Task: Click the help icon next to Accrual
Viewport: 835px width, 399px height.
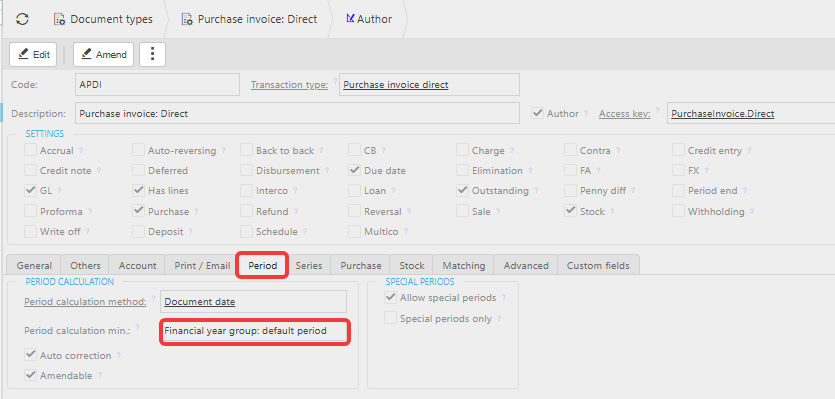Action: 81,150
